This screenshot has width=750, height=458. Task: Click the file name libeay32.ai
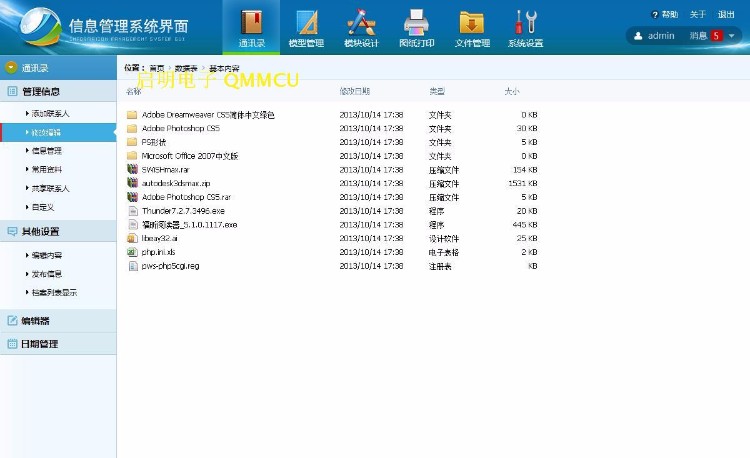tap(160, 238)
